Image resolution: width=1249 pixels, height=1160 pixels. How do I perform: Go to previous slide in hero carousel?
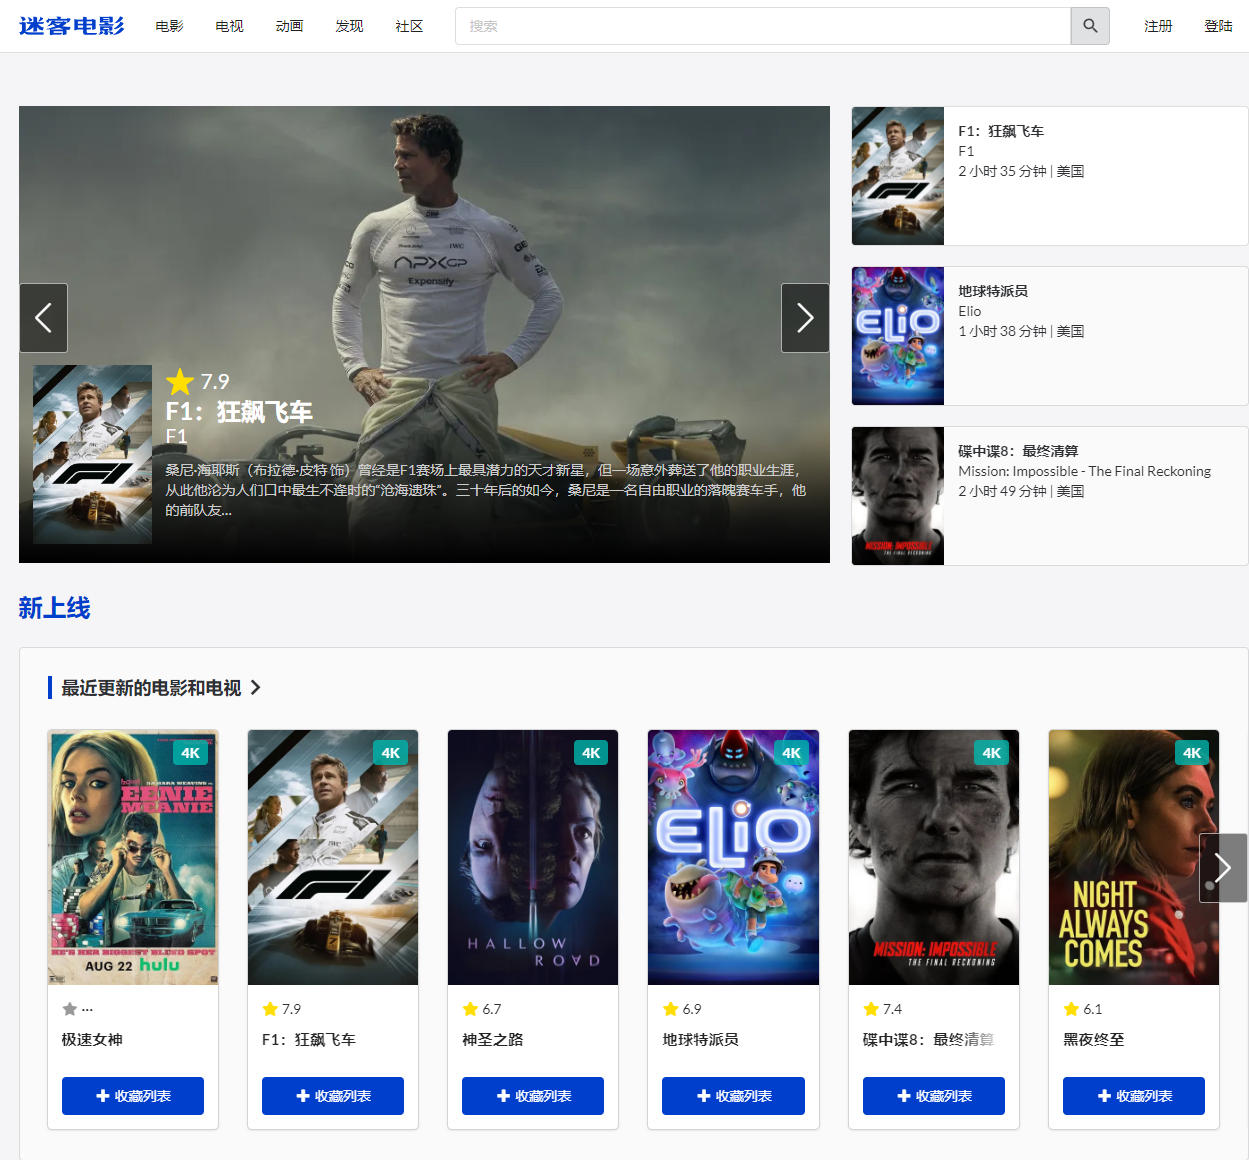coord(44,318)
